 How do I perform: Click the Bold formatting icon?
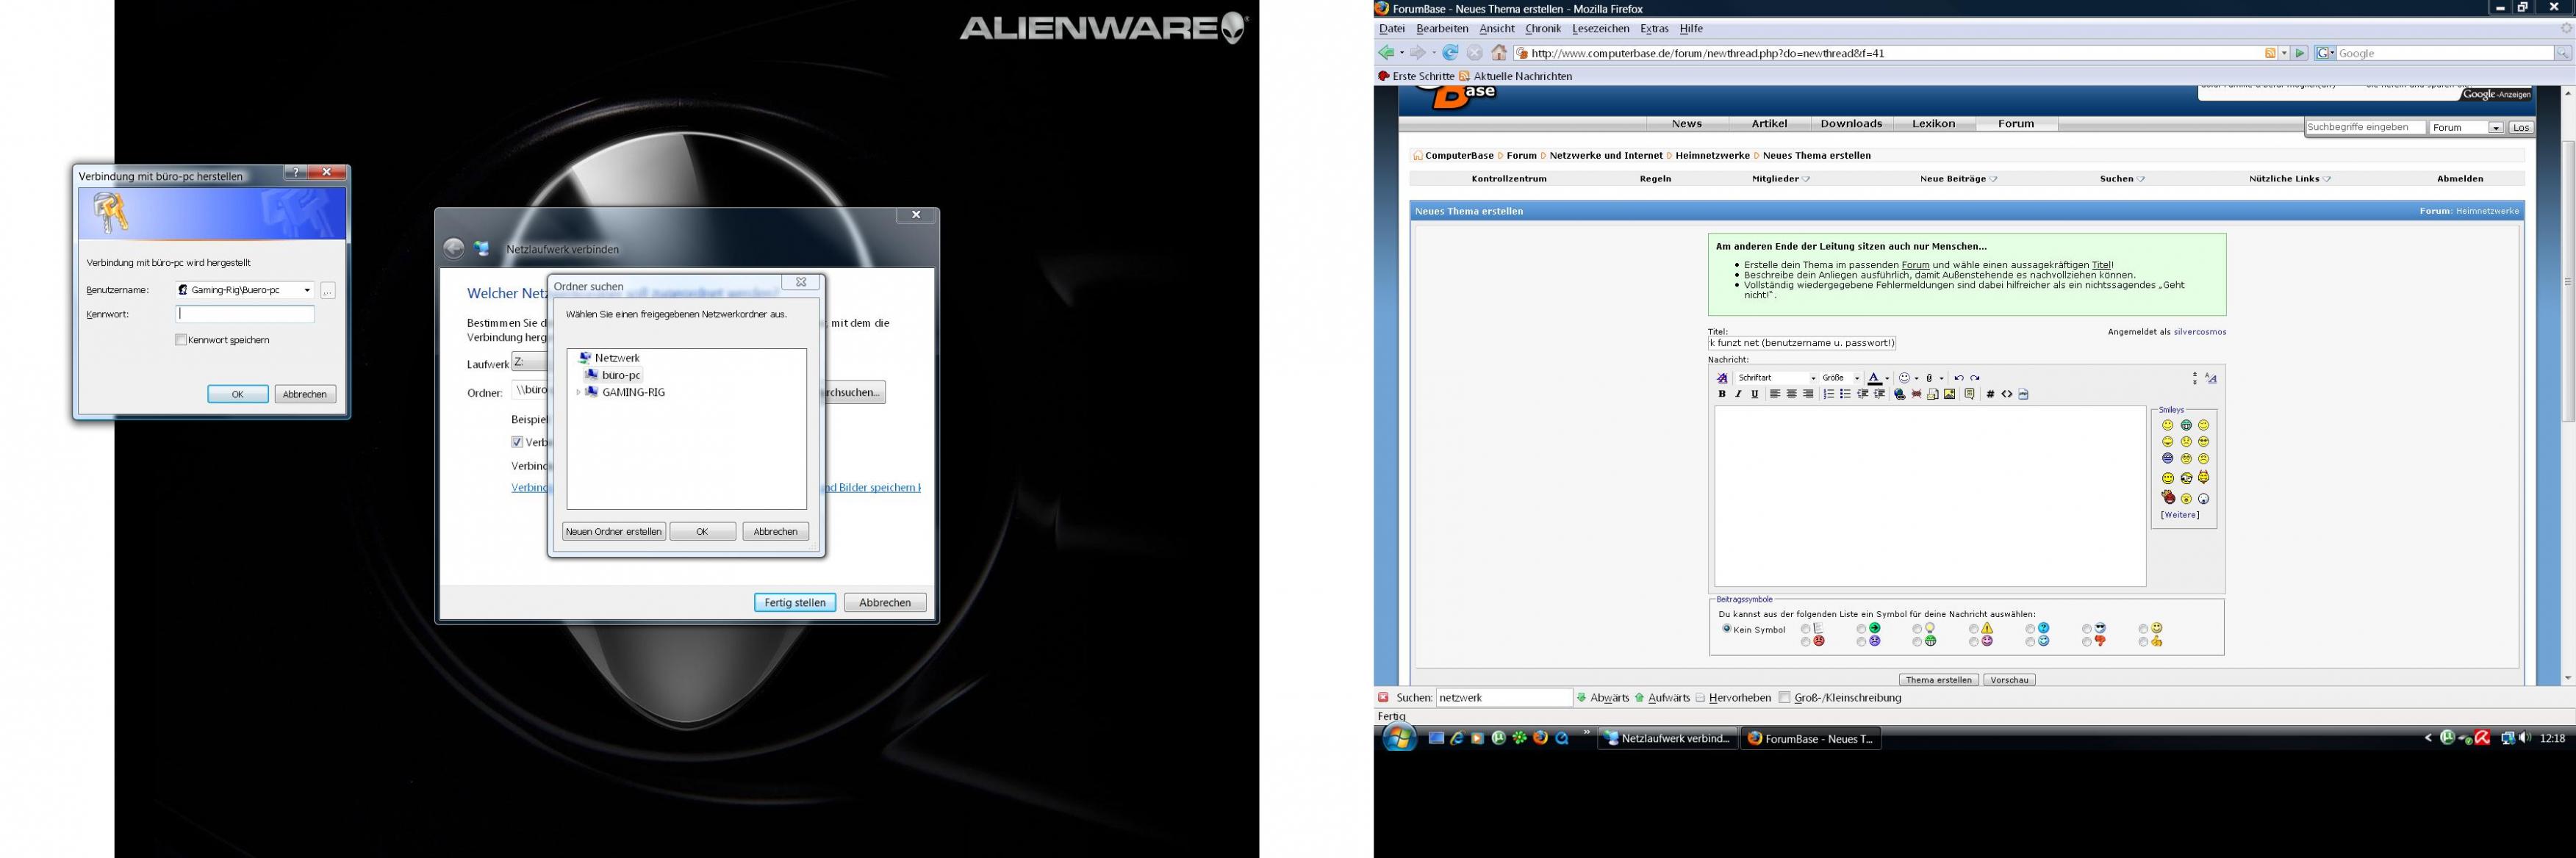point(1722,394)
